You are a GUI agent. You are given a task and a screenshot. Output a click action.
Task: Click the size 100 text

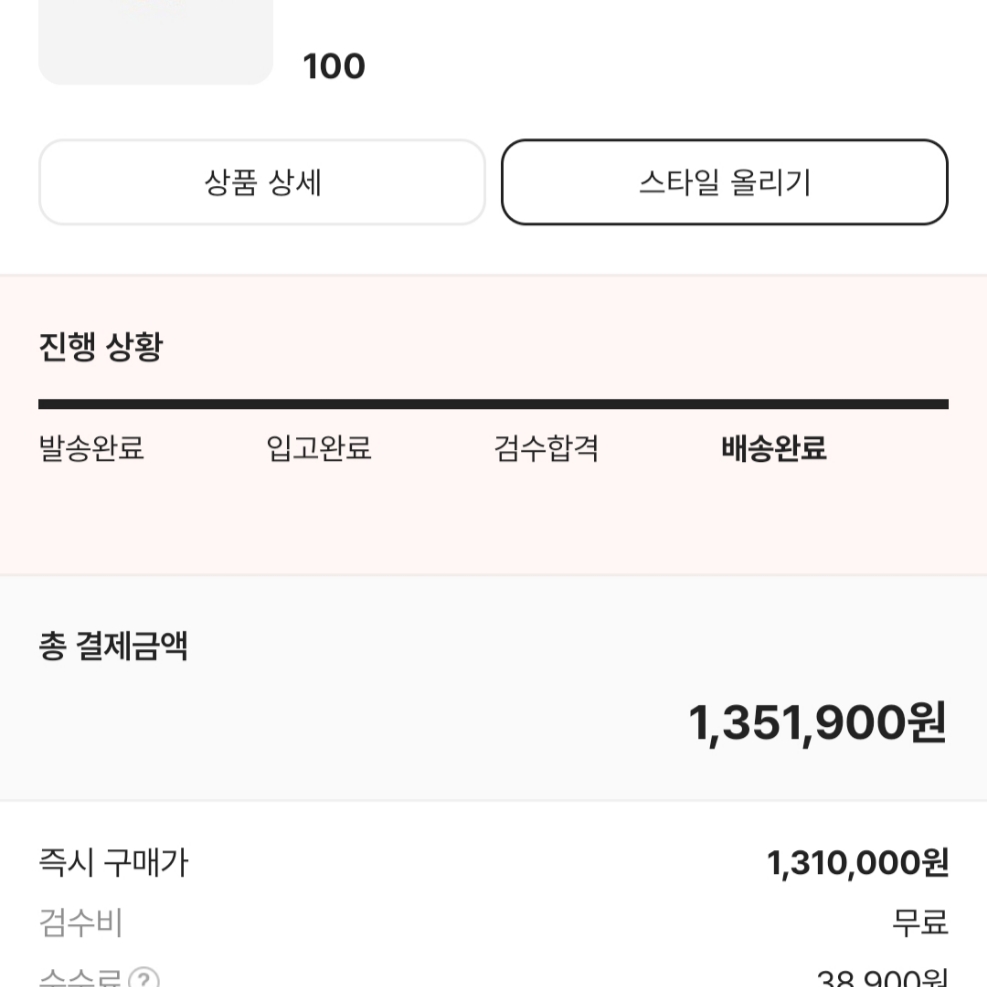coord(334,66)
